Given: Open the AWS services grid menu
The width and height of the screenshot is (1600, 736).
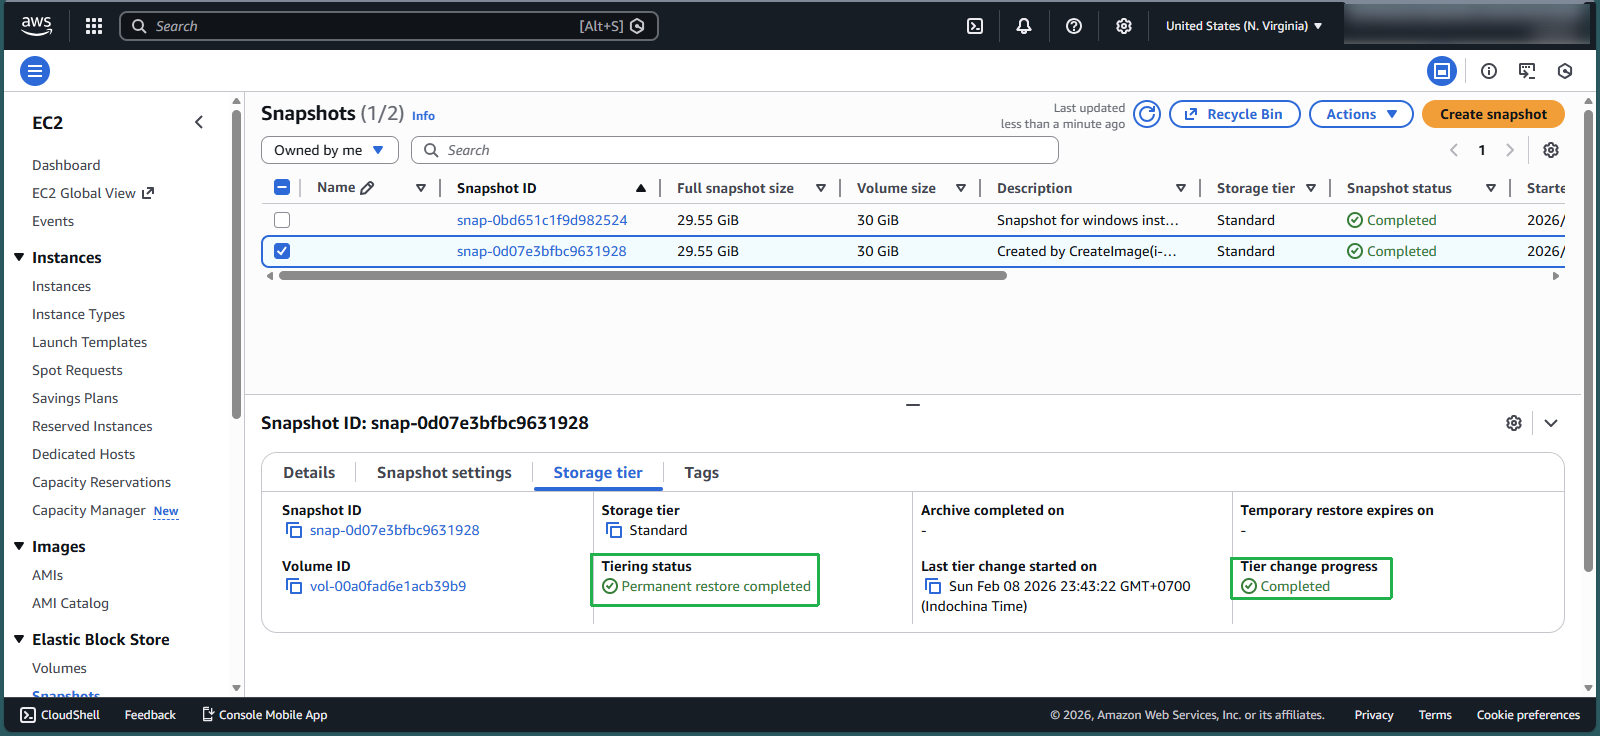Looking at the screenshot, I should (94, 26).
